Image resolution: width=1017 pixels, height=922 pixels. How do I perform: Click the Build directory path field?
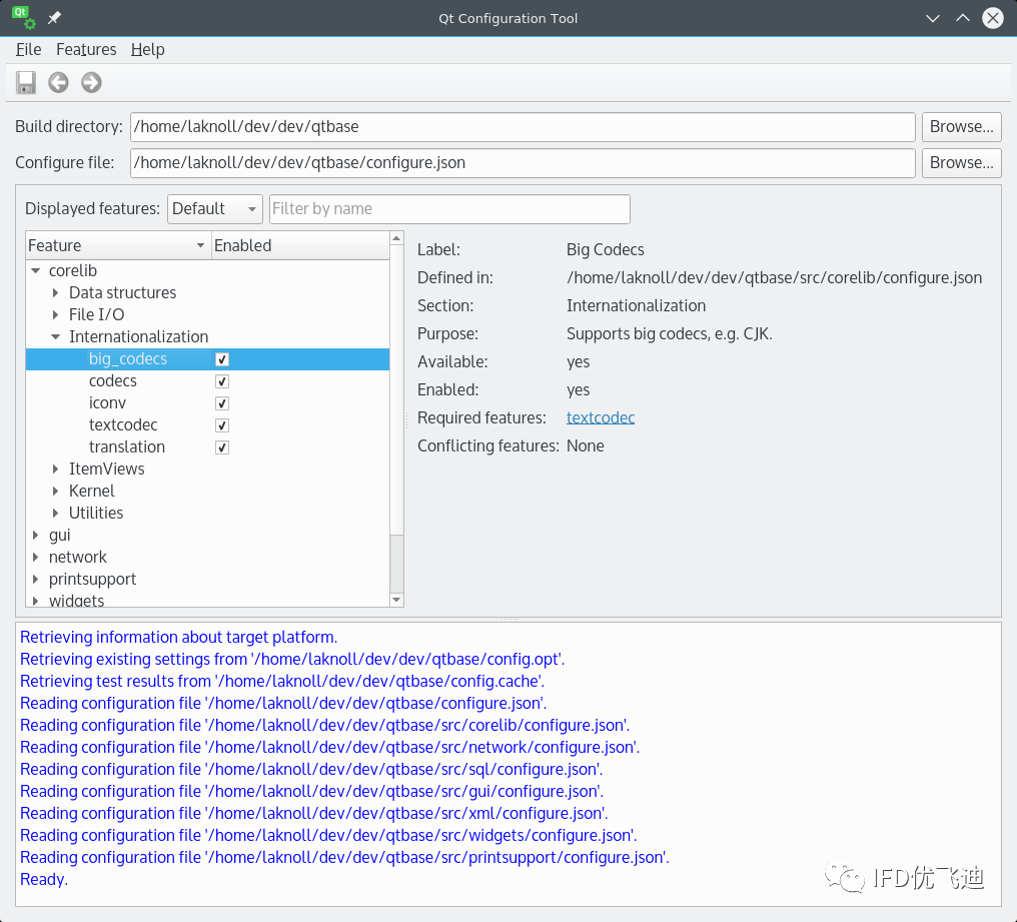click(522, 126)
